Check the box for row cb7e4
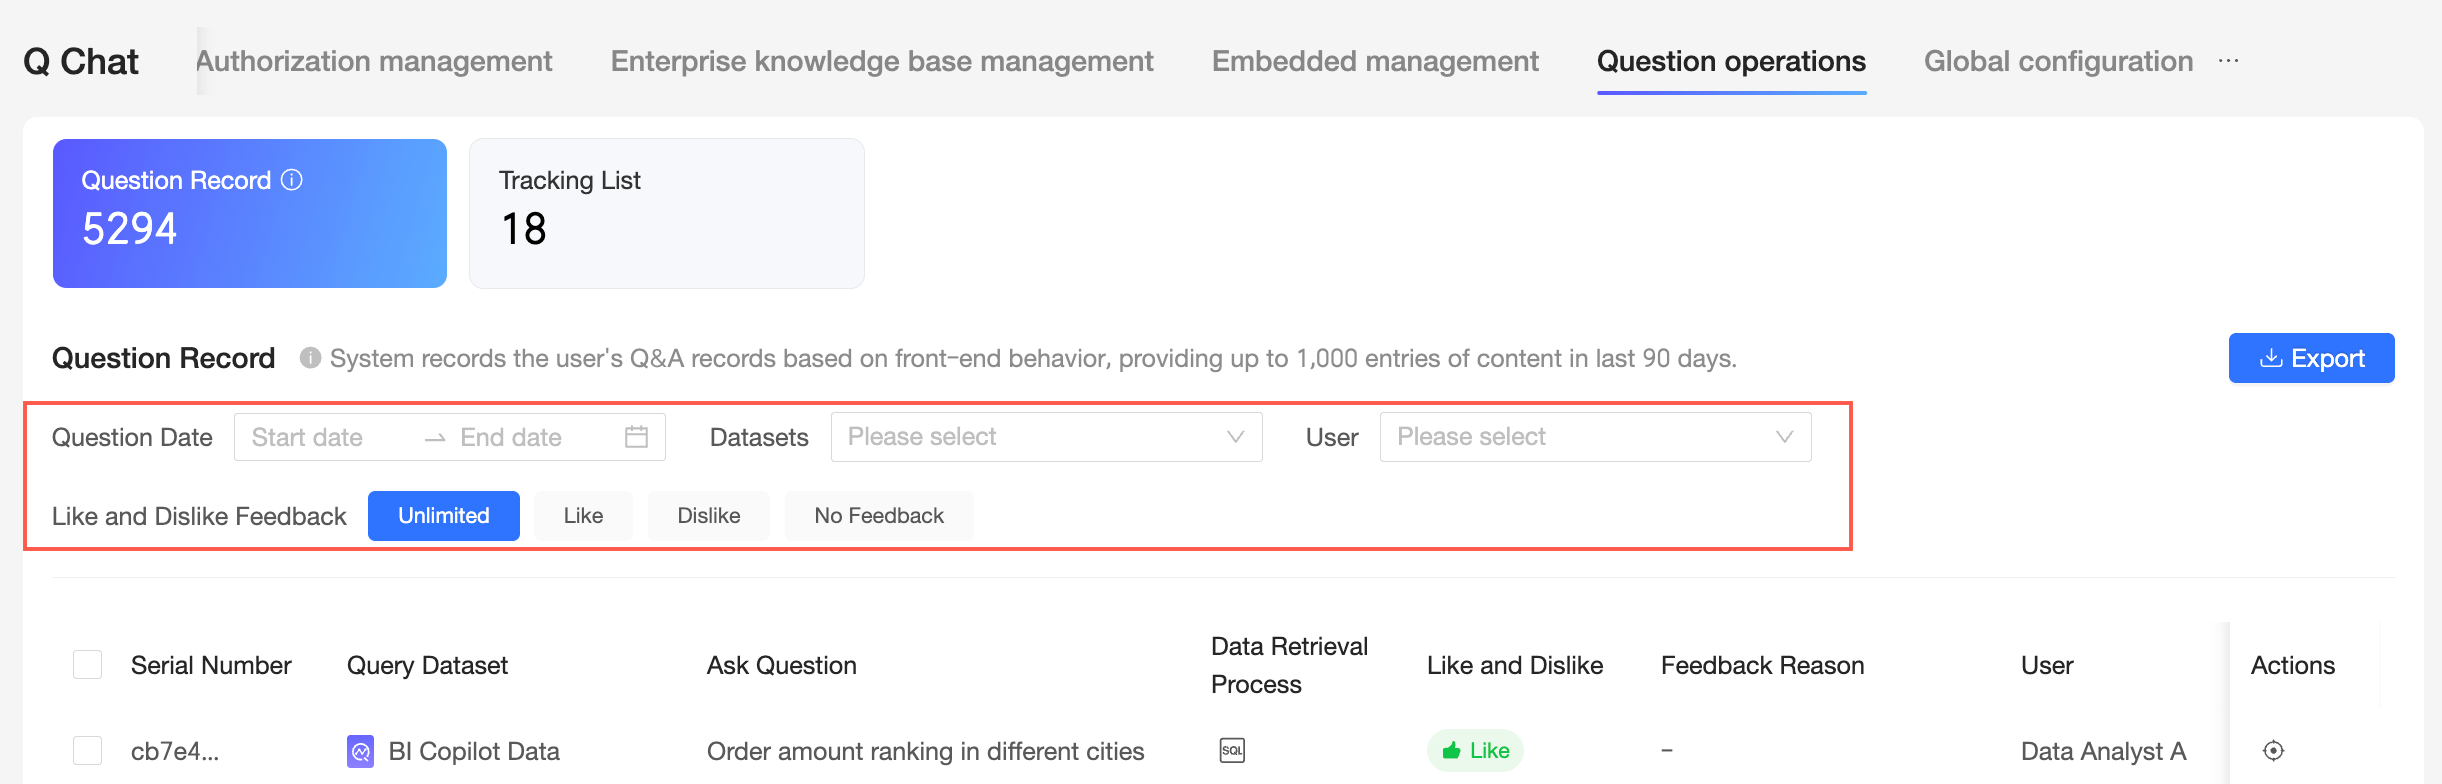2442x784 pixels. pos(88,750)
